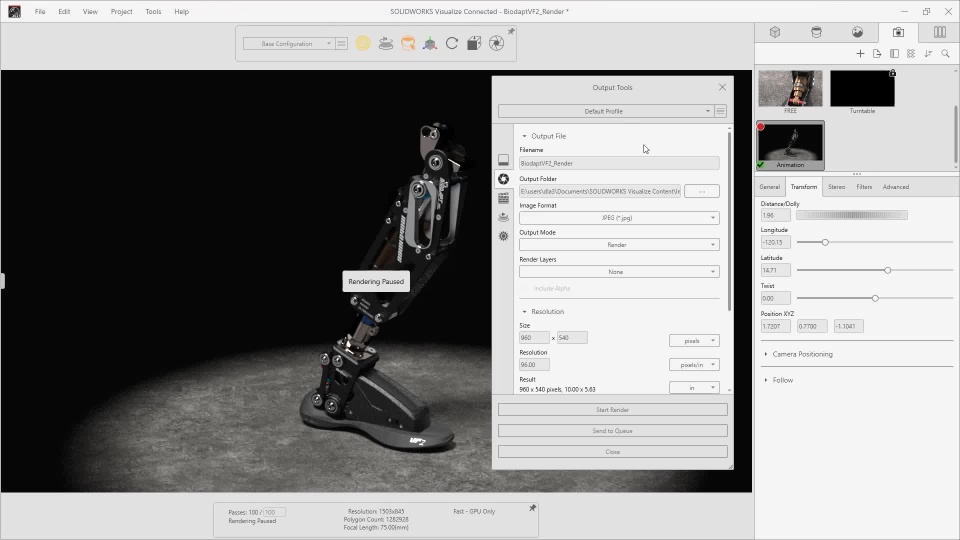Expand the Camera Positioning section
960x540 pixels.
766,354
